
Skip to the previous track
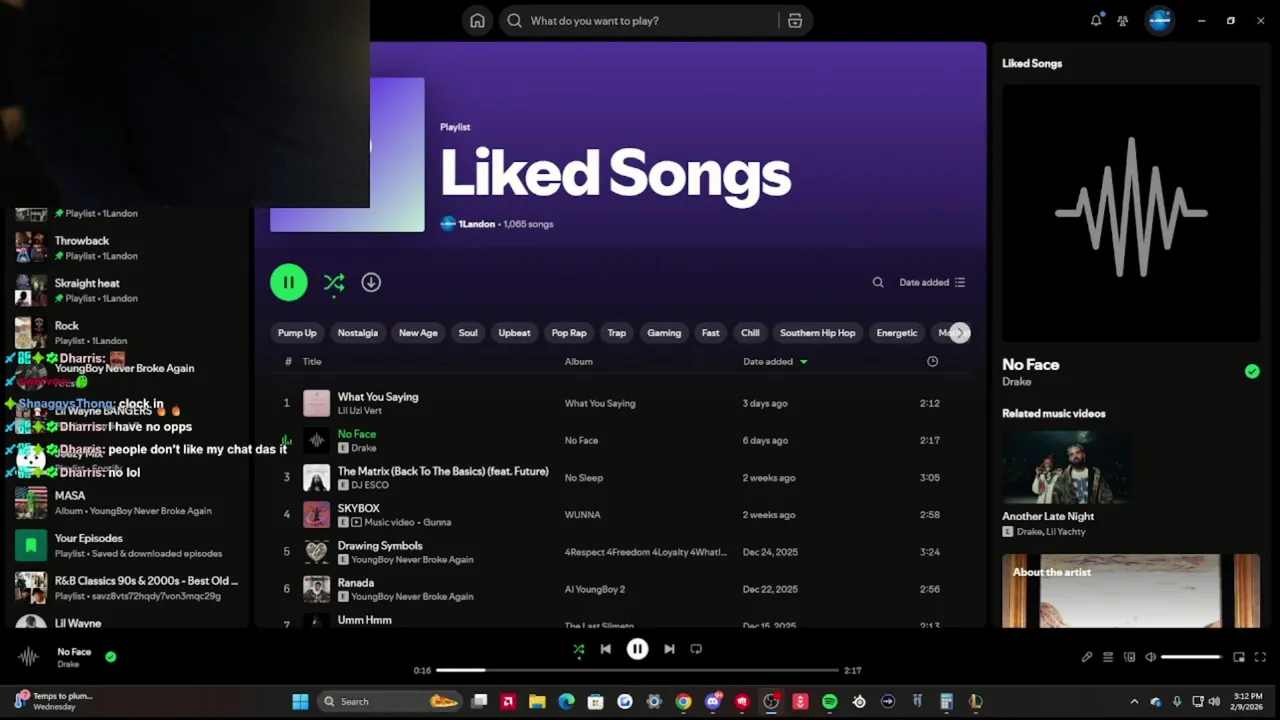[605, 649]
